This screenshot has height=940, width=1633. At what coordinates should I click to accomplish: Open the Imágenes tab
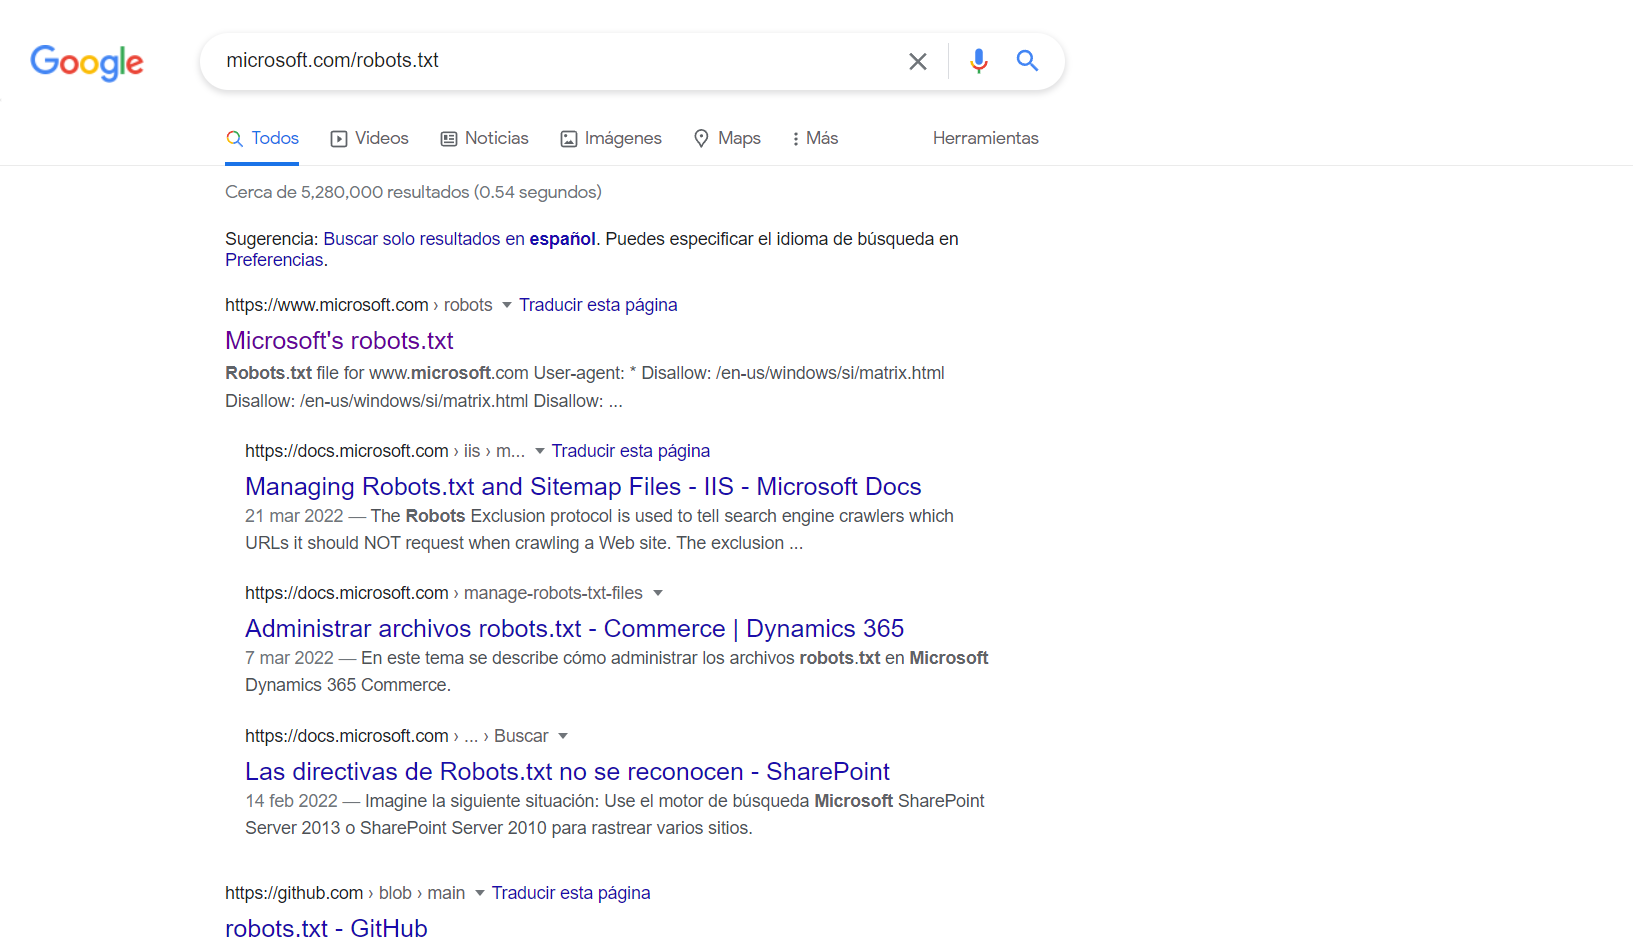[x=611, y=138]
